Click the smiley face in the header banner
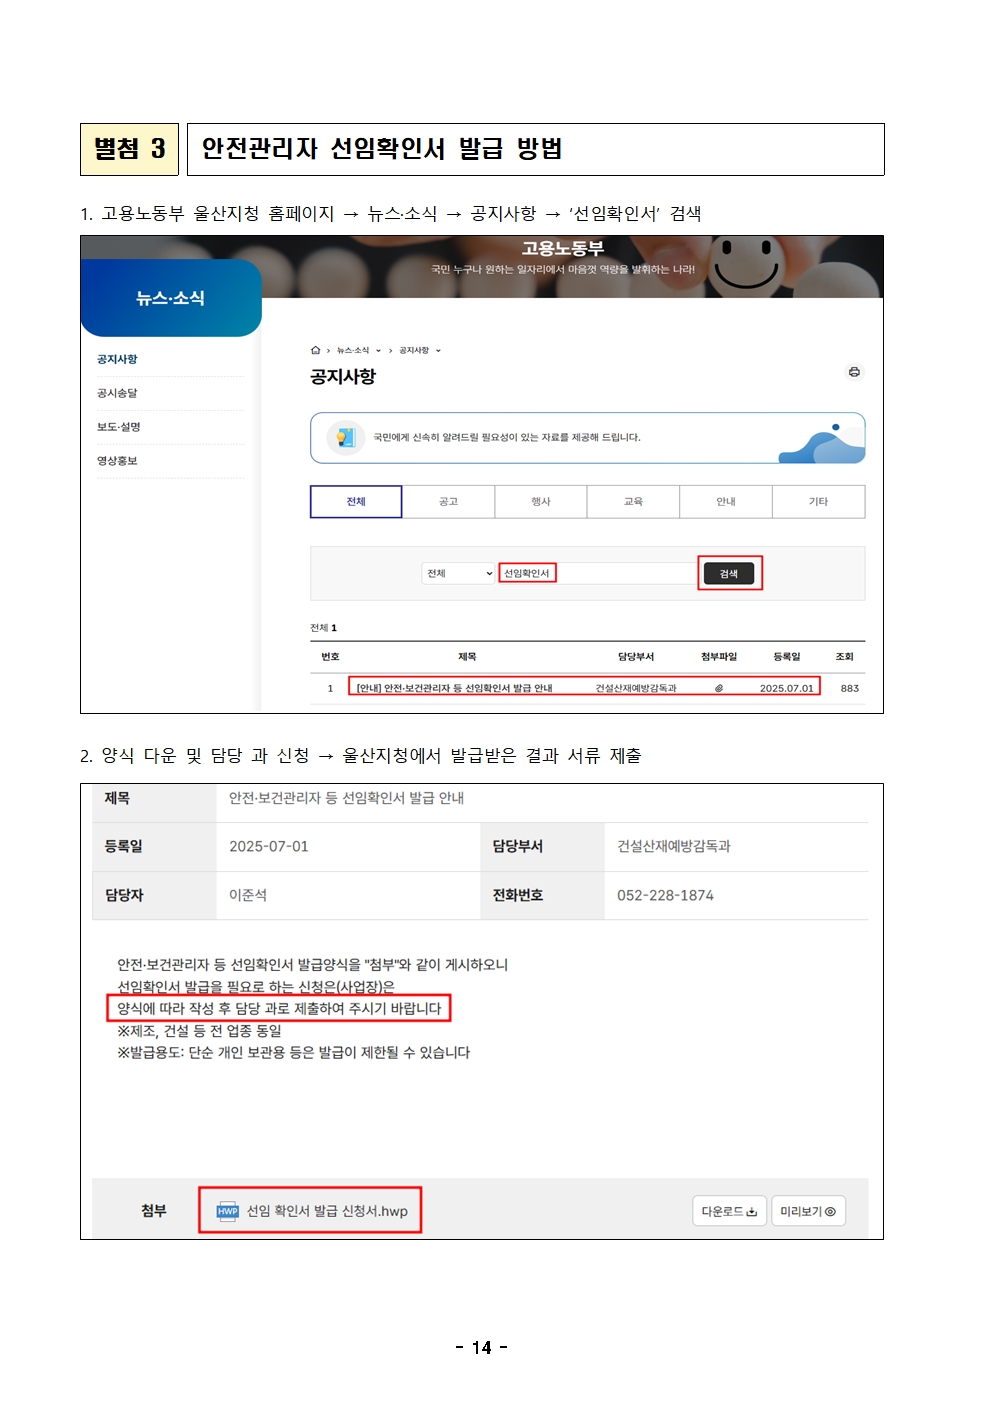Image resolution: width=992 pixels, height=1403 pixels. [745, 262]
